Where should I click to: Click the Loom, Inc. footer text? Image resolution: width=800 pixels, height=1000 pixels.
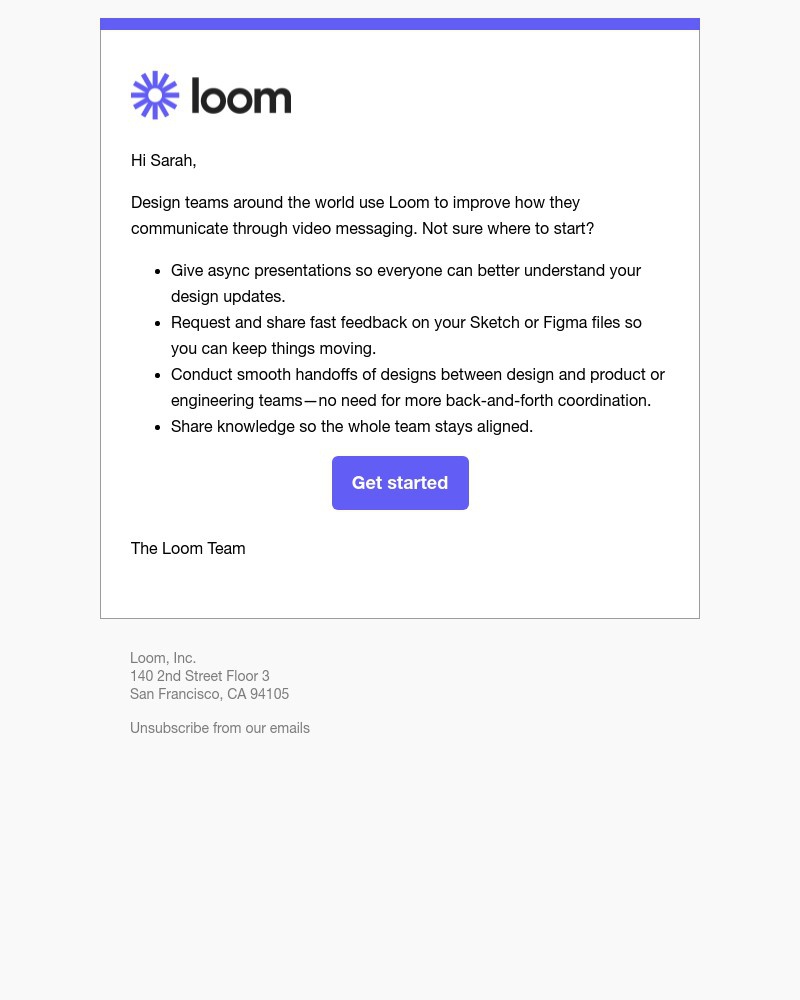pyautogui.click(x=163, y=658)
